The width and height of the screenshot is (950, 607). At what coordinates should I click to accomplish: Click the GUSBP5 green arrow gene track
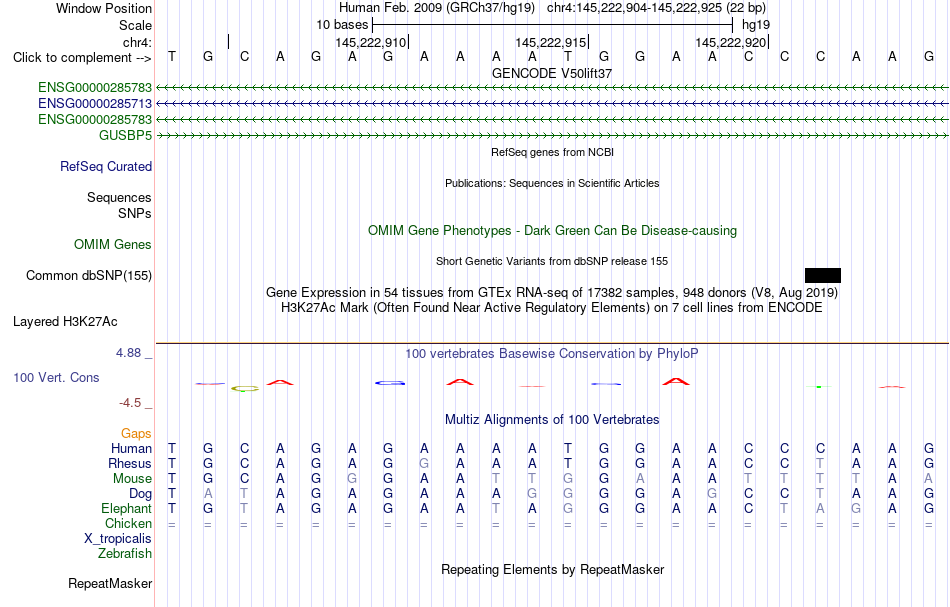click(x=552, y=136)
